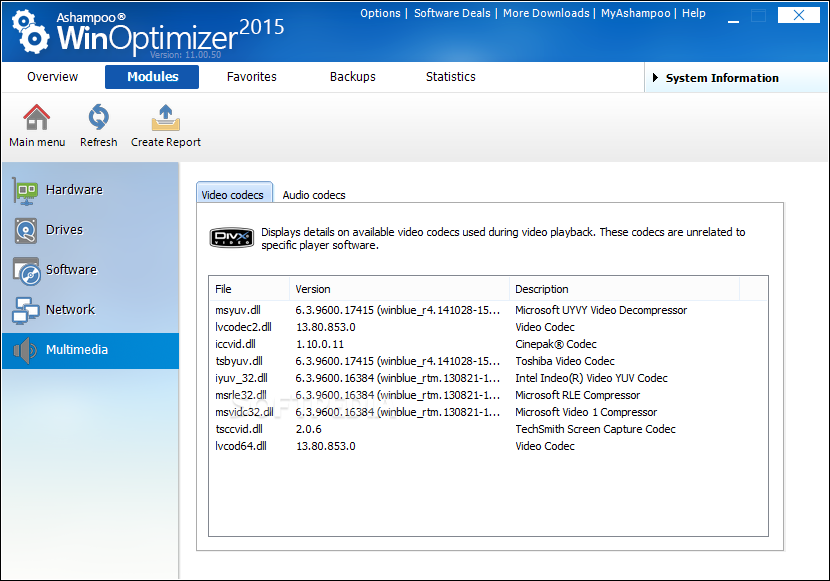The image size is (830, 581).
Task: Expand the System Information arrow
Action: point(655,78)
